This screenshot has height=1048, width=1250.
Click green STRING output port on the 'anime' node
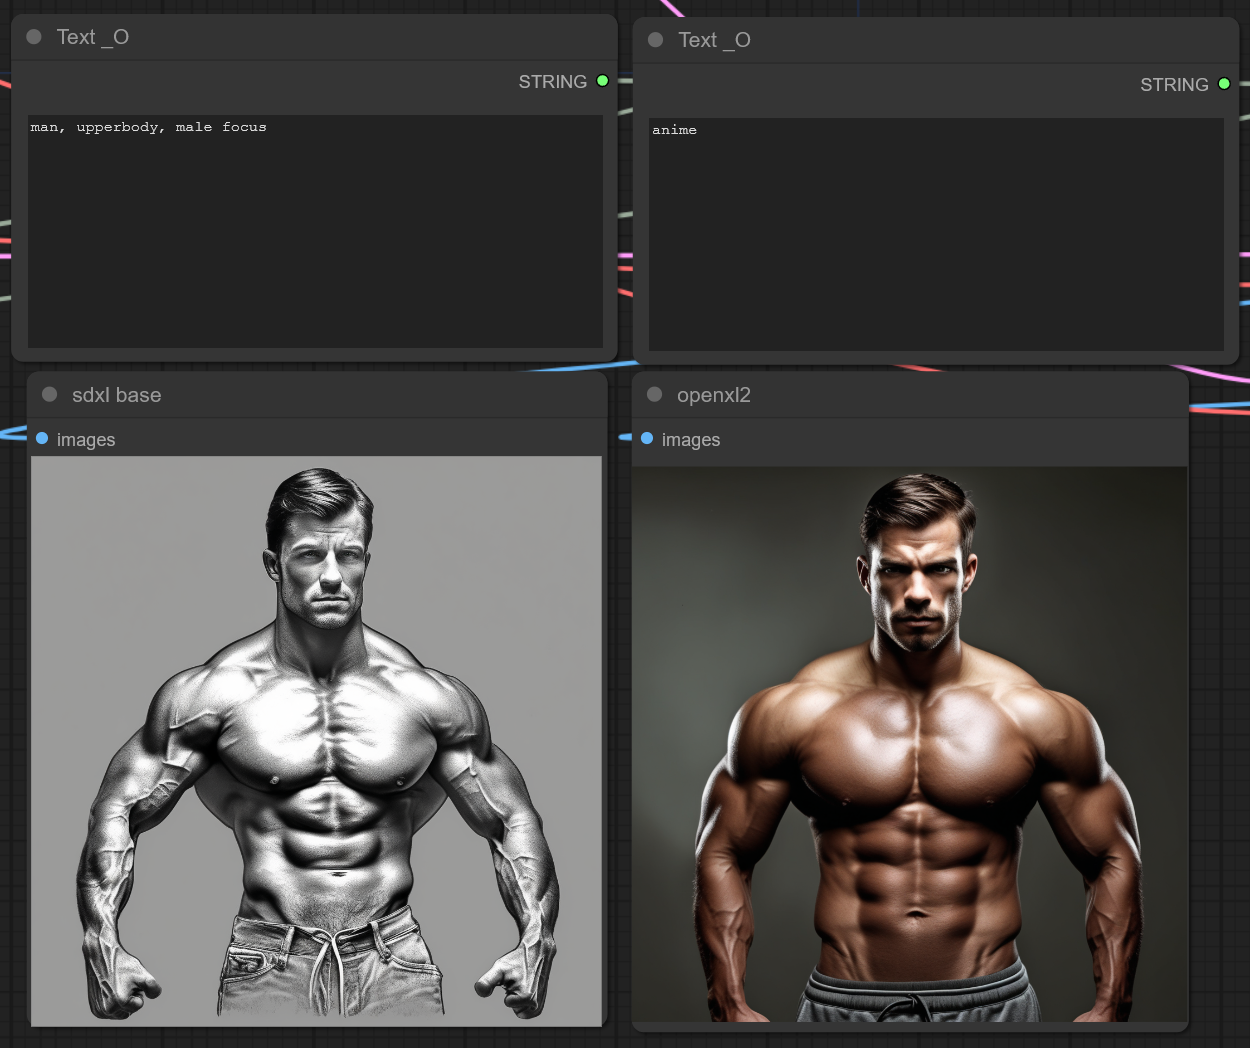click(x=1224, y=84)
